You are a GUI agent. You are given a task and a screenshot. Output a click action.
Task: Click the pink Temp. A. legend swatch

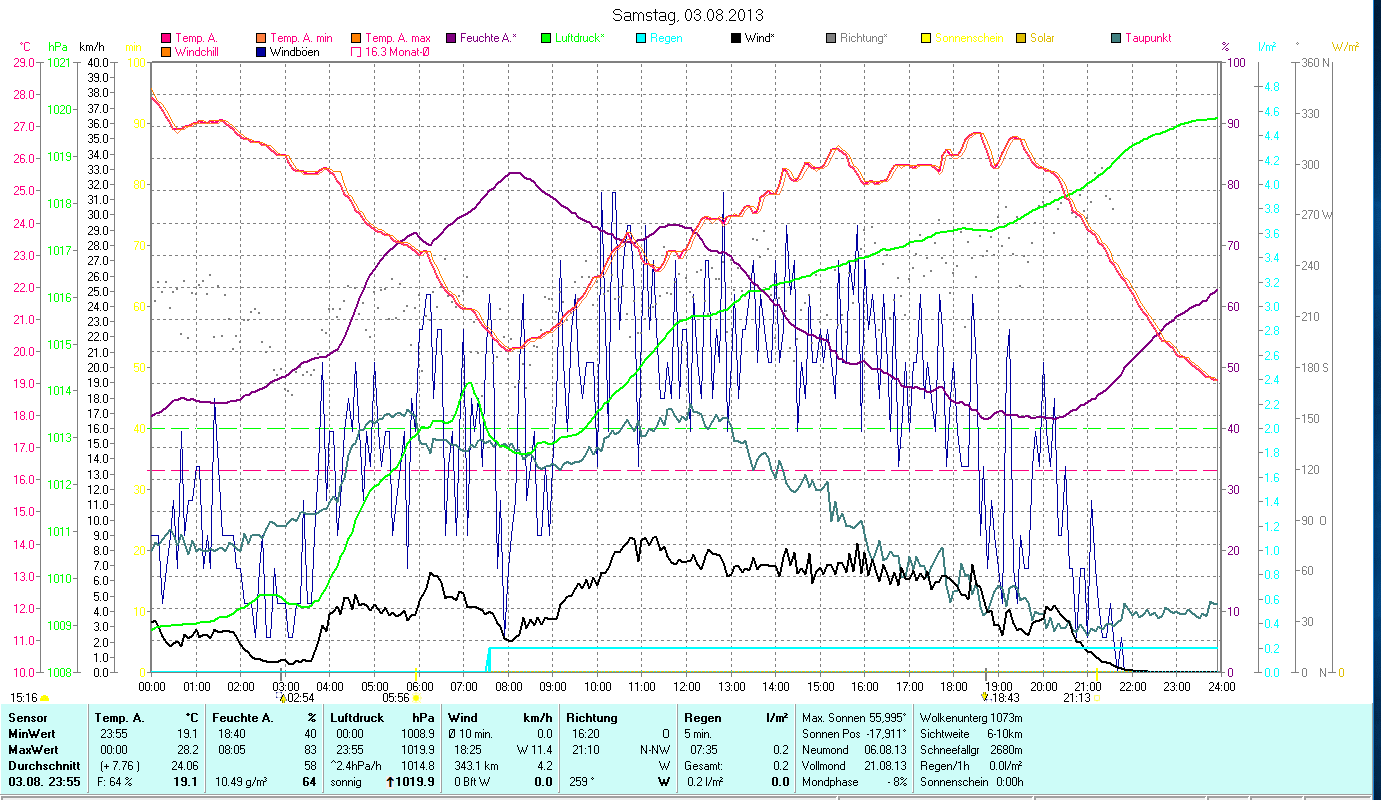click(x=166, y=38)
